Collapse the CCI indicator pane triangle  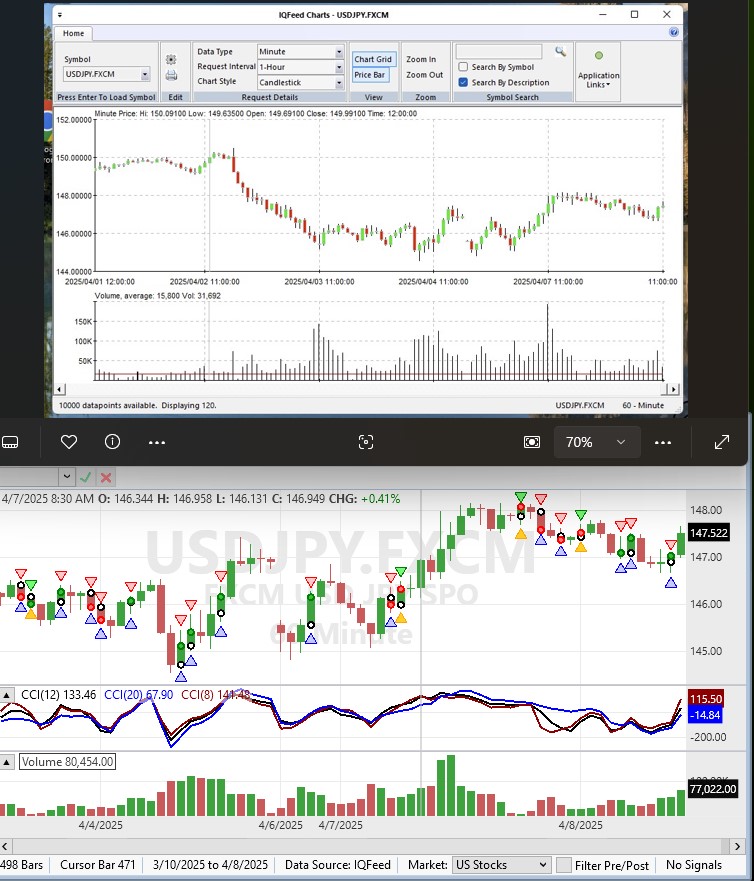coord(7,695)
